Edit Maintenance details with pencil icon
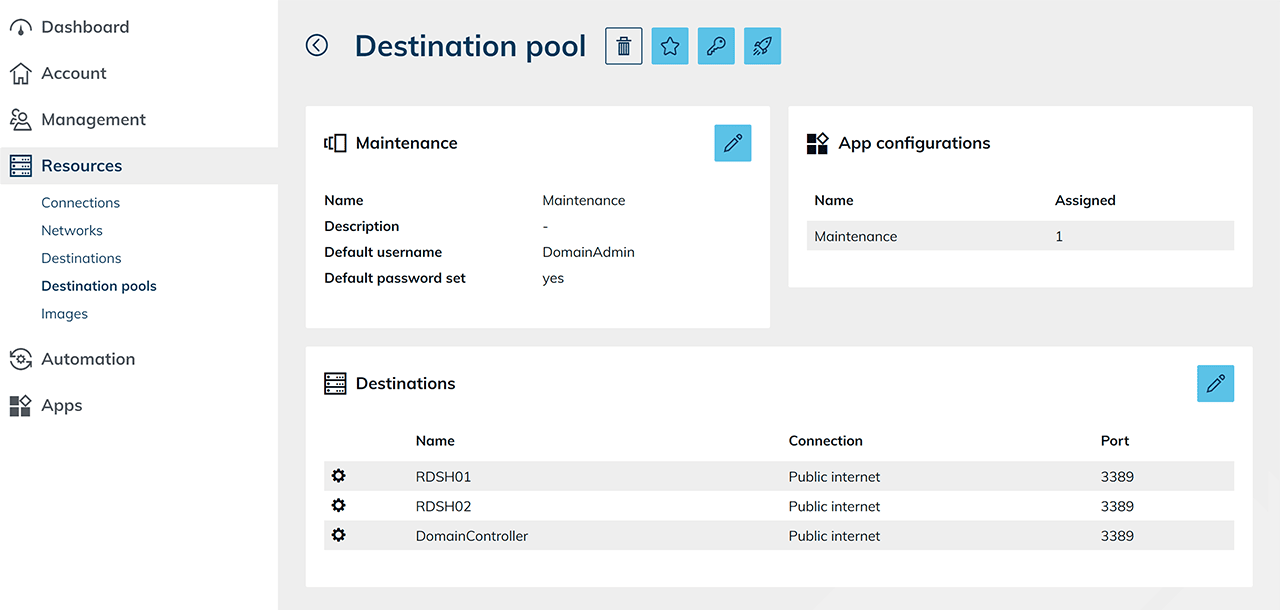 [x=732, y=143]
